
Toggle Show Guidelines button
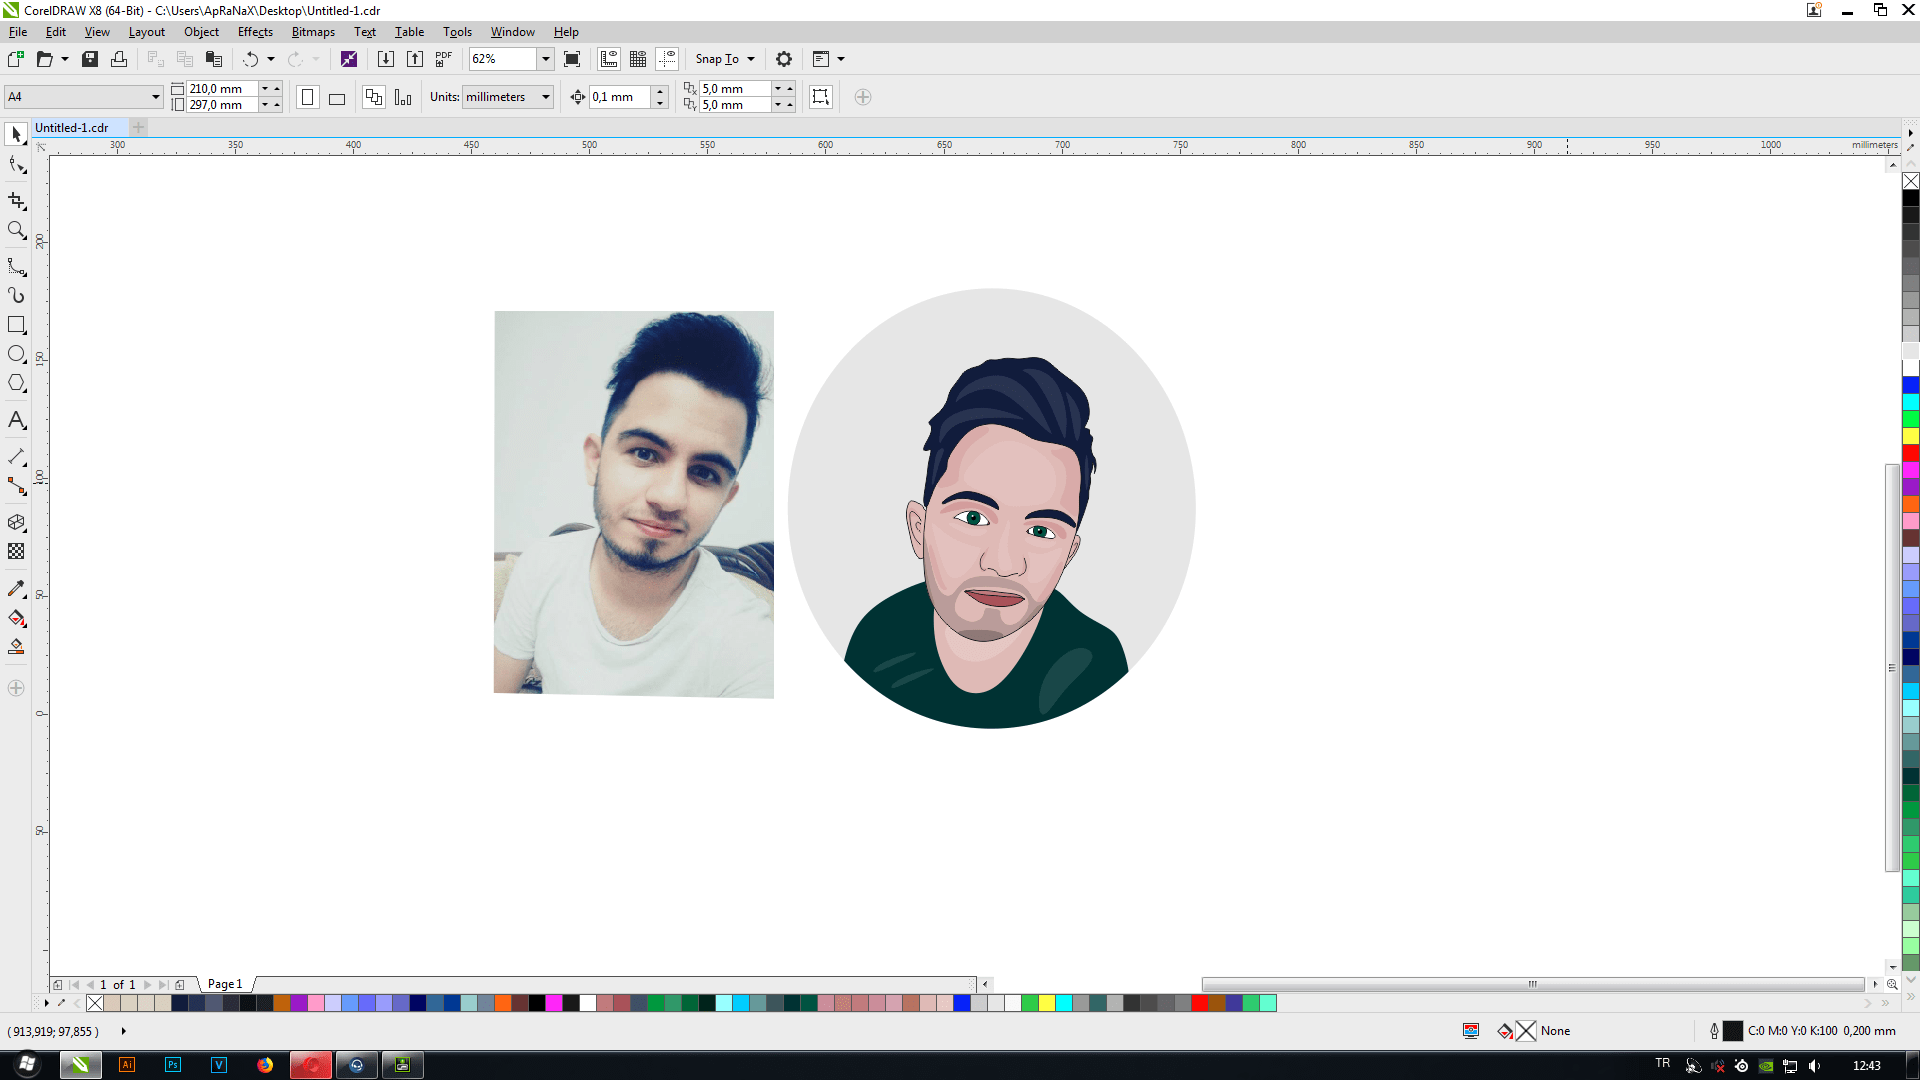point(667,59)
